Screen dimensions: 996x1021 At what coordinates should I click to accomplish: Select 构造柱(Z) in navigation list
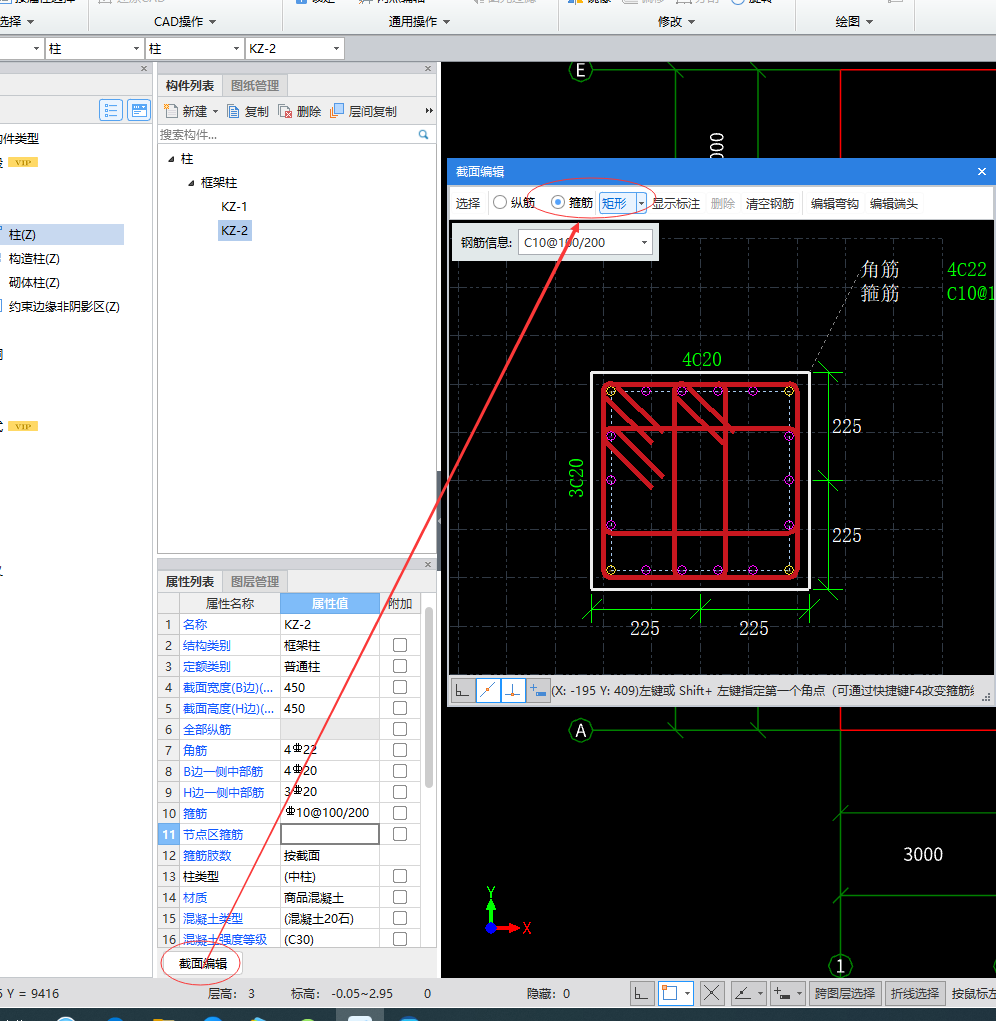[34, 259]
